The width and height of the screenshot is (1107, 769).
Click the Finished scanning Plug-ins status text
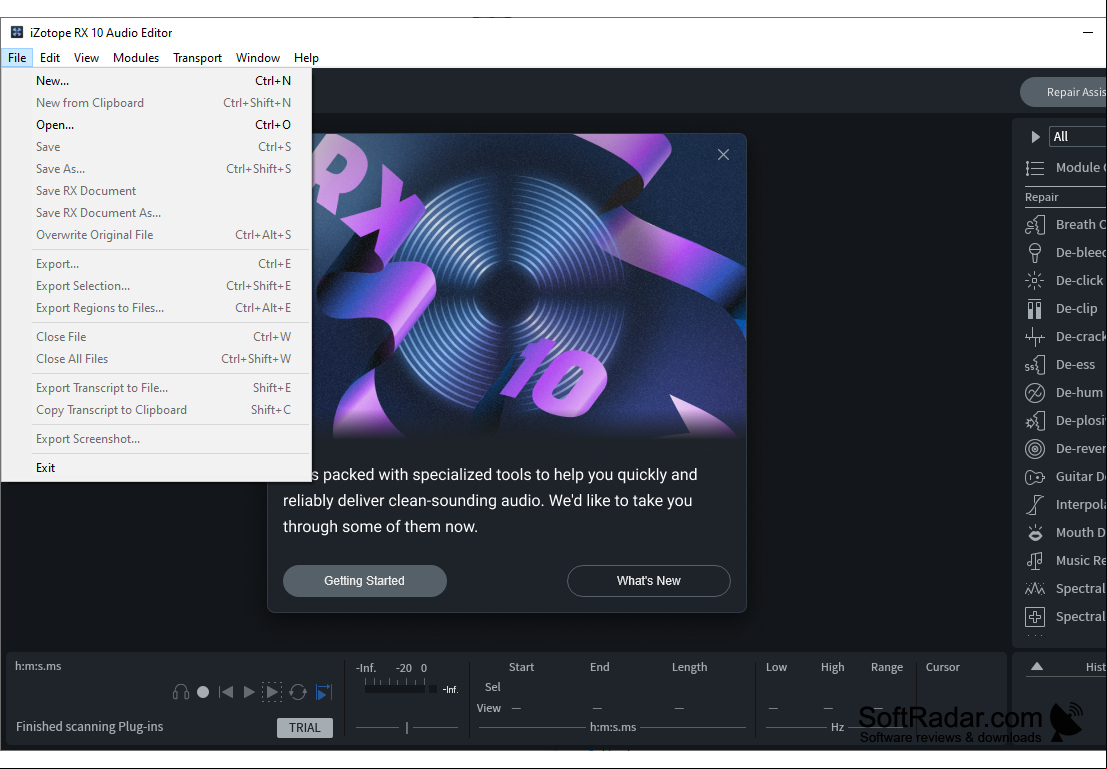[90, 727]
